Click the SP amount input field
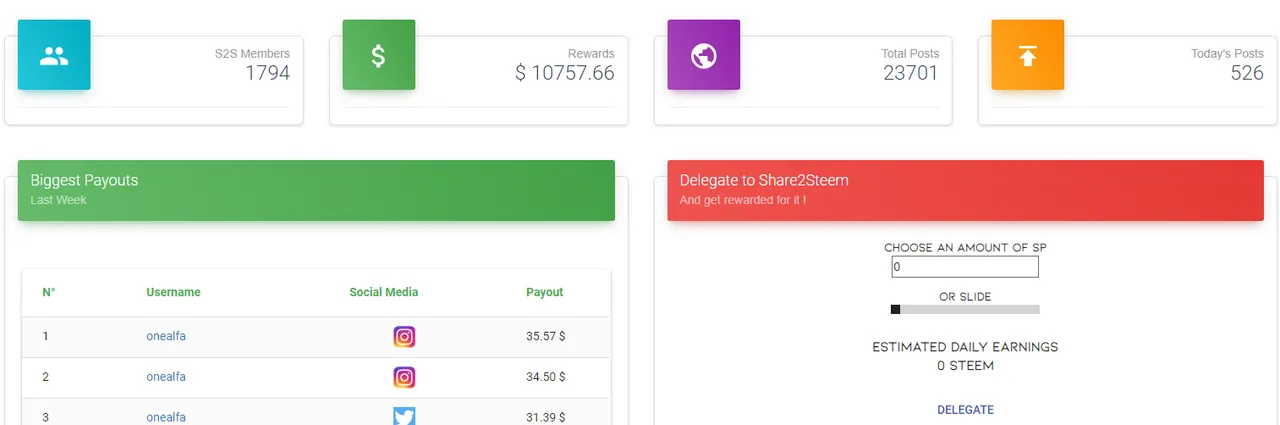Viewport: 1280px width, 425px height. pos(965,267)
